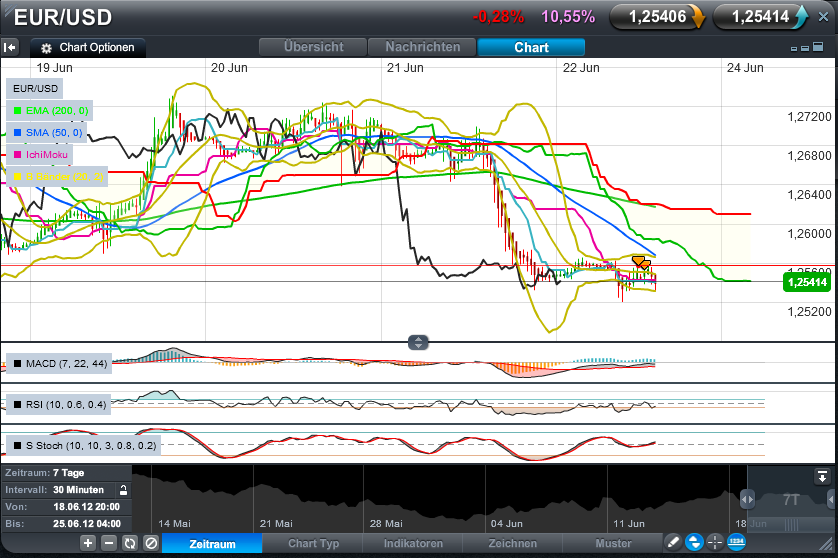Refresh the chart with the reload icon
838x558 pixels.
click(130, 544)
